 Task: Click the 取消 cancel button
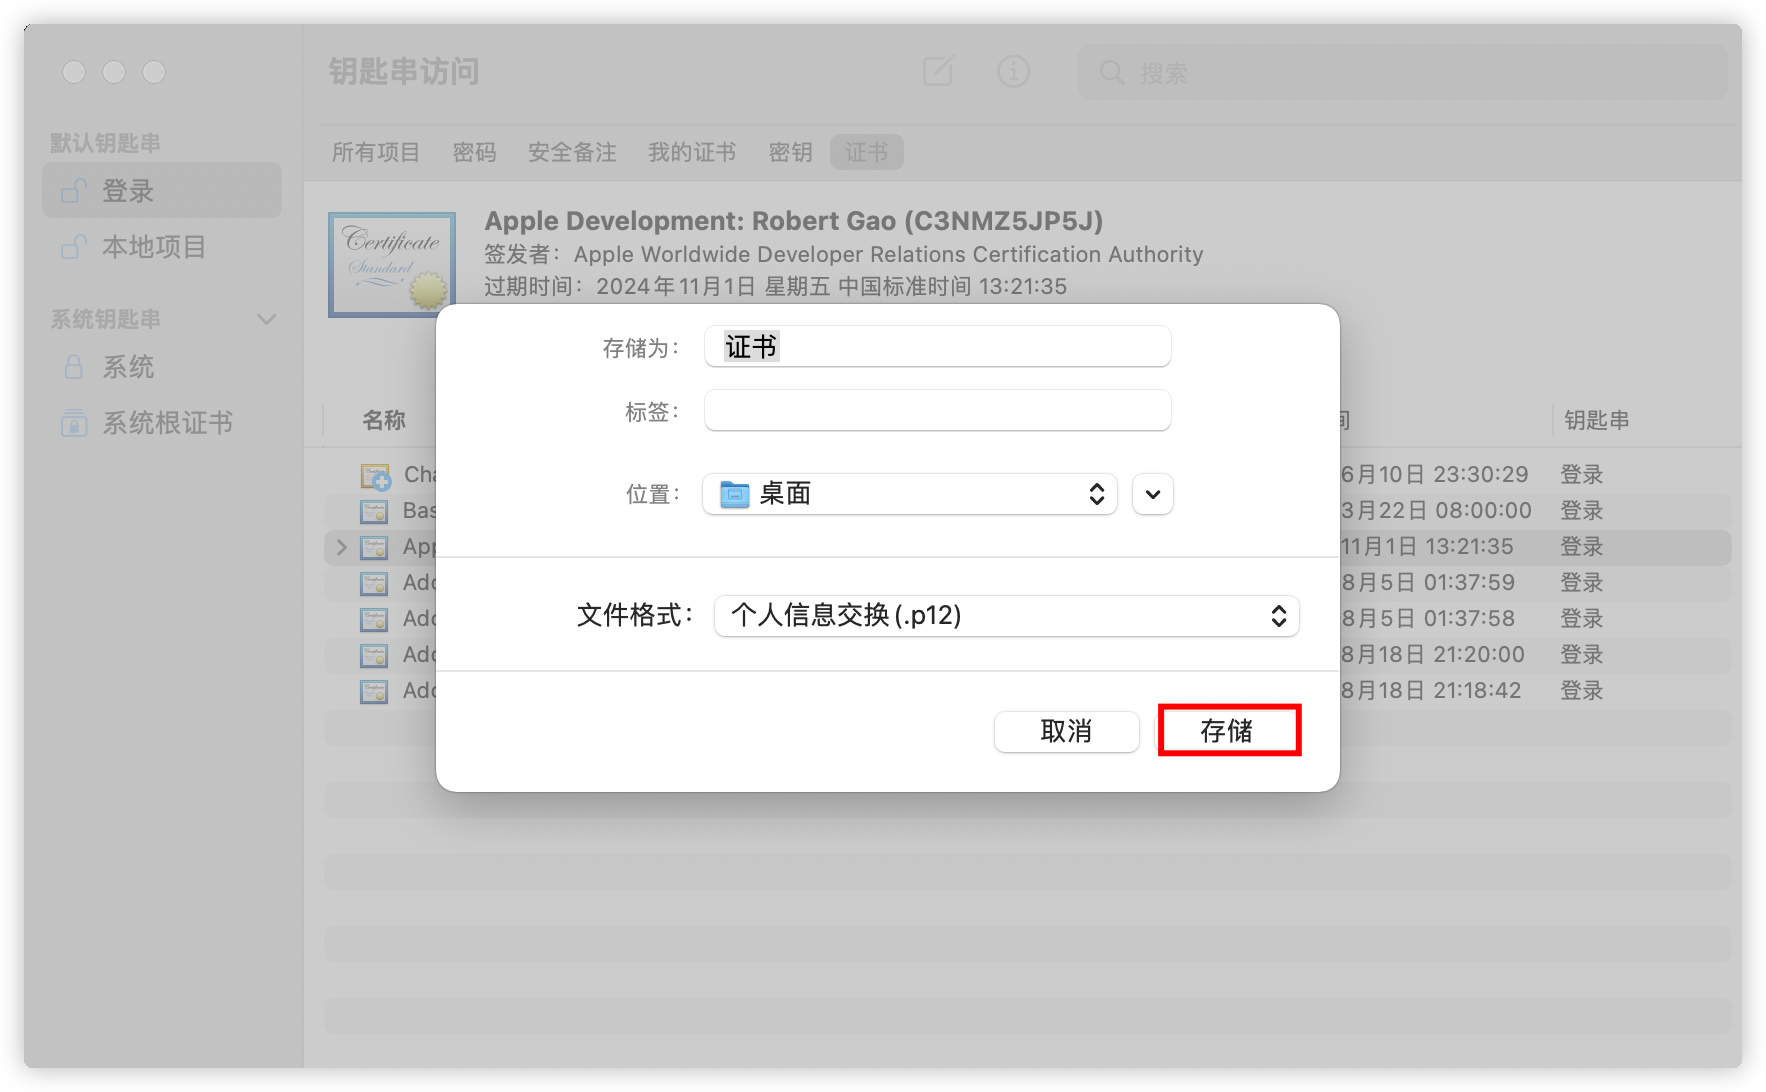(1066, 731)
